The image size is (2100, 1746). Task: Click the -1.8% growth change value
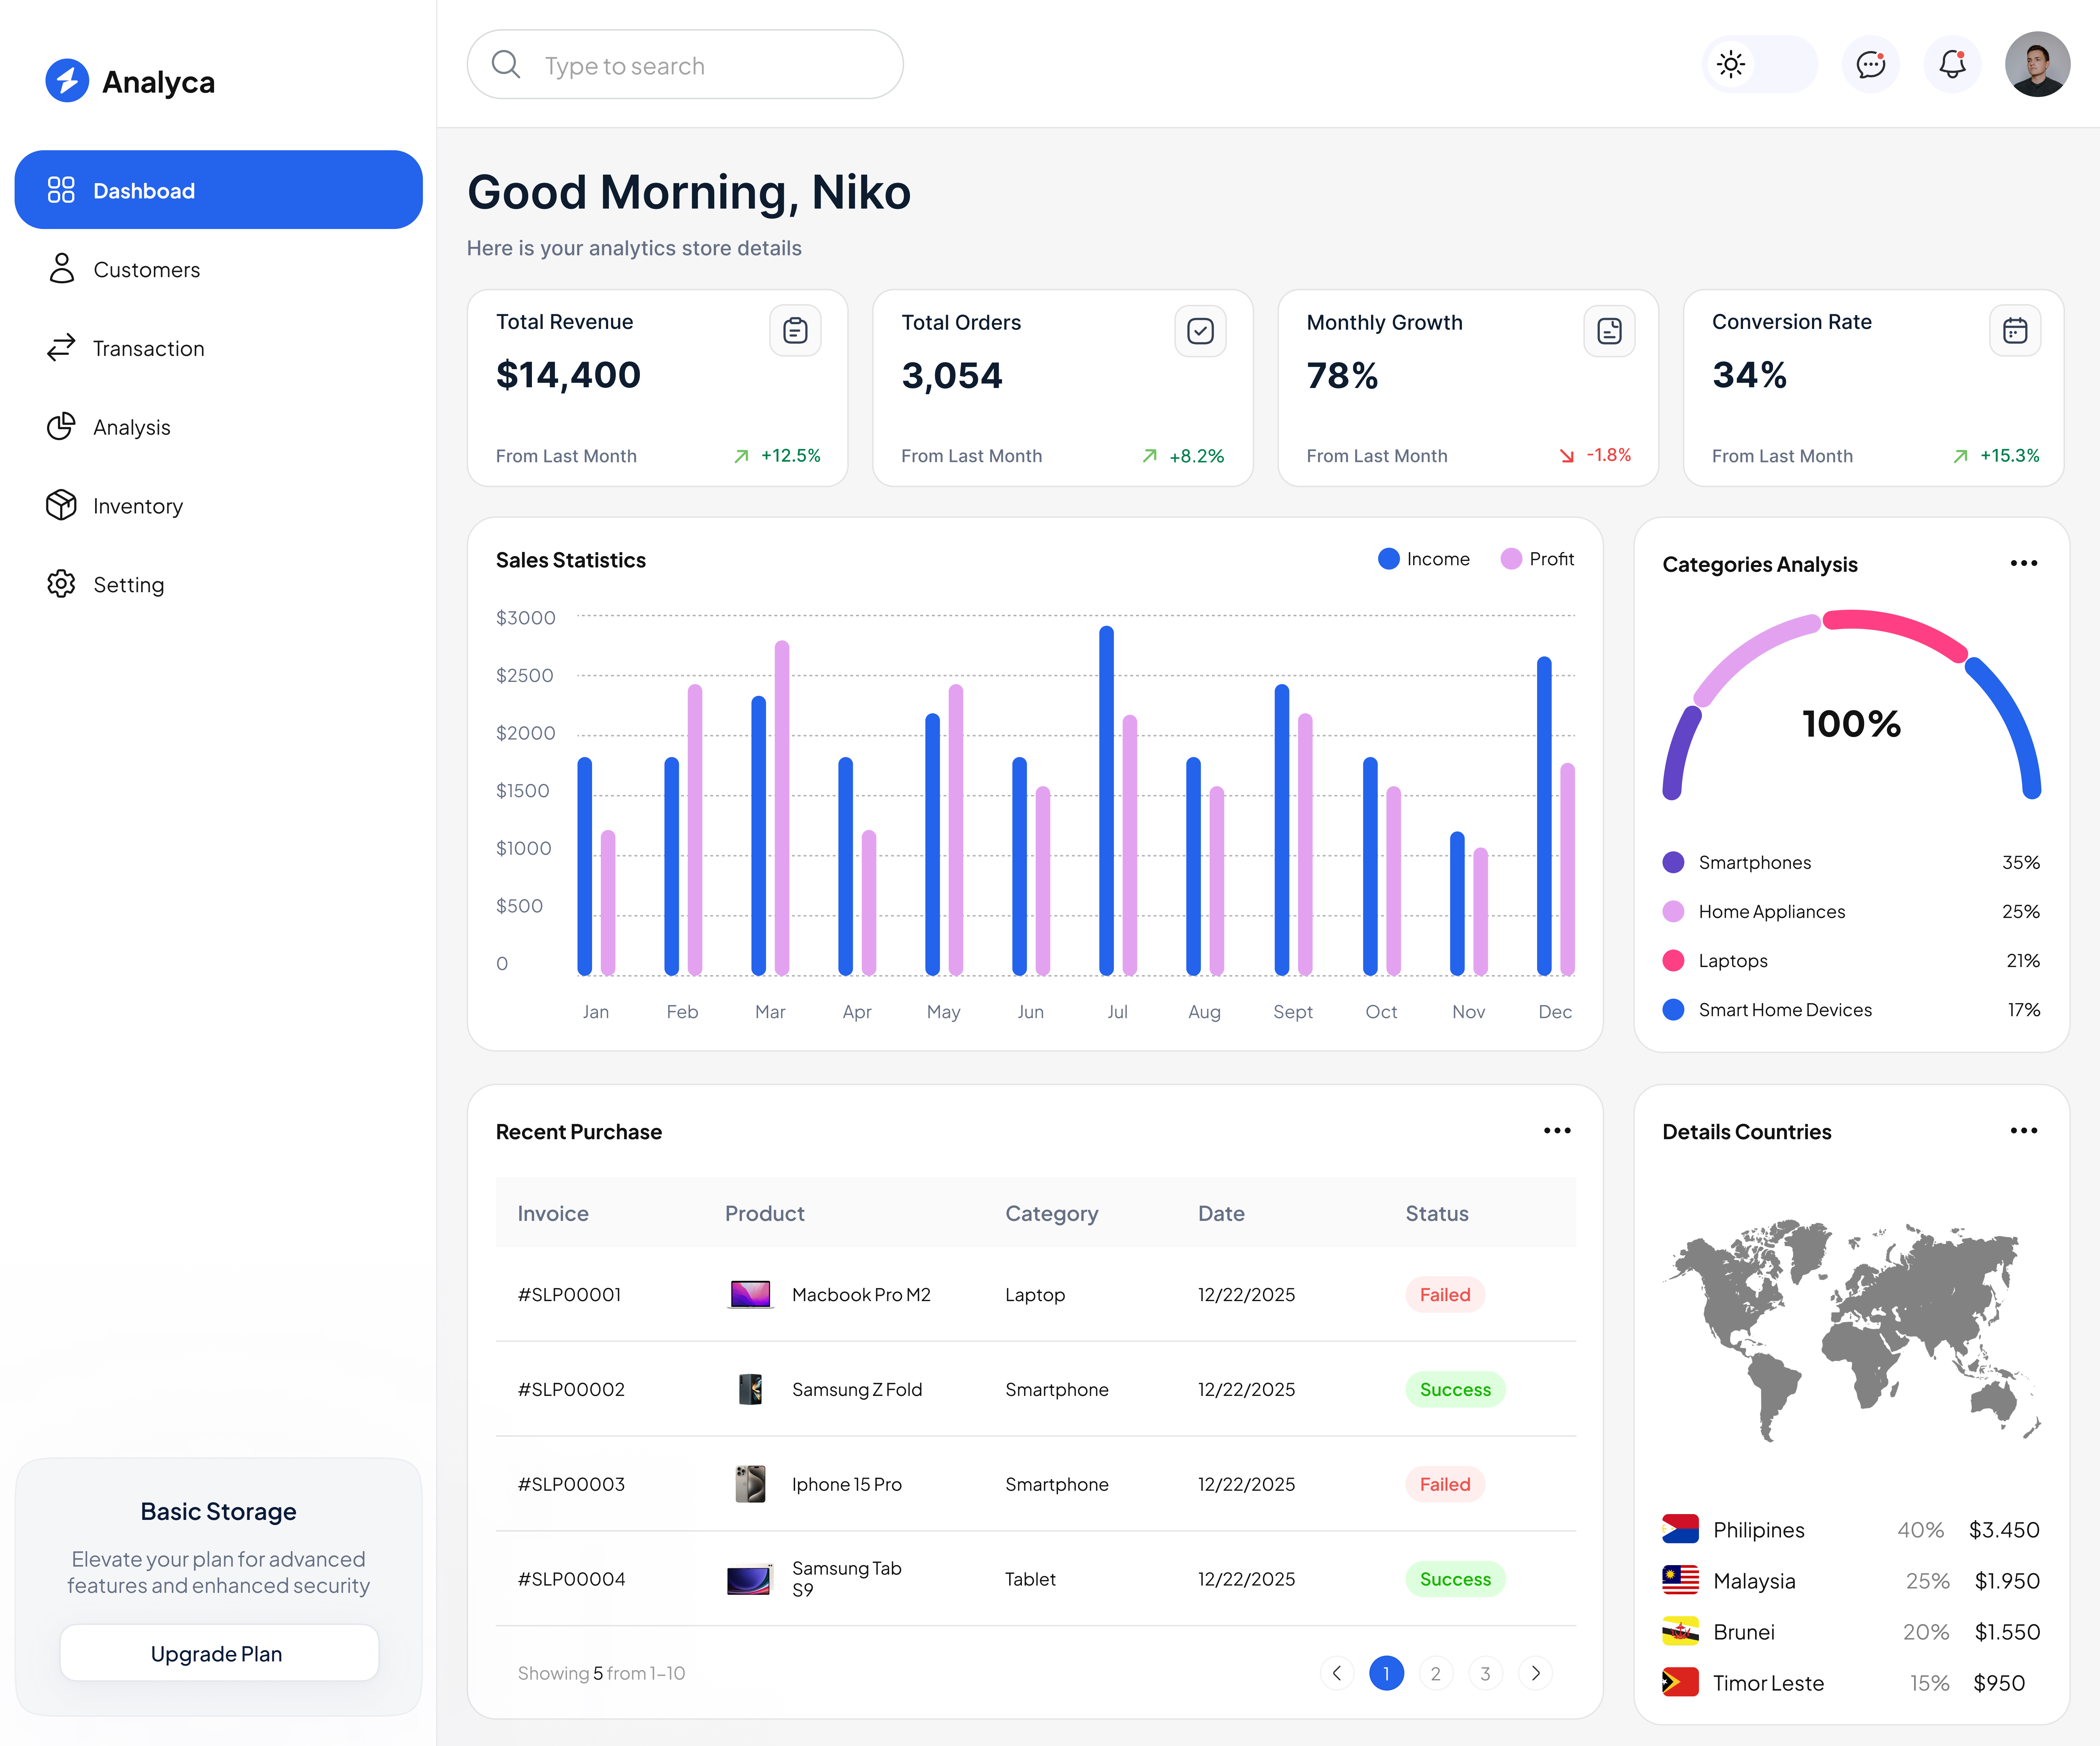pos(1608,455)
